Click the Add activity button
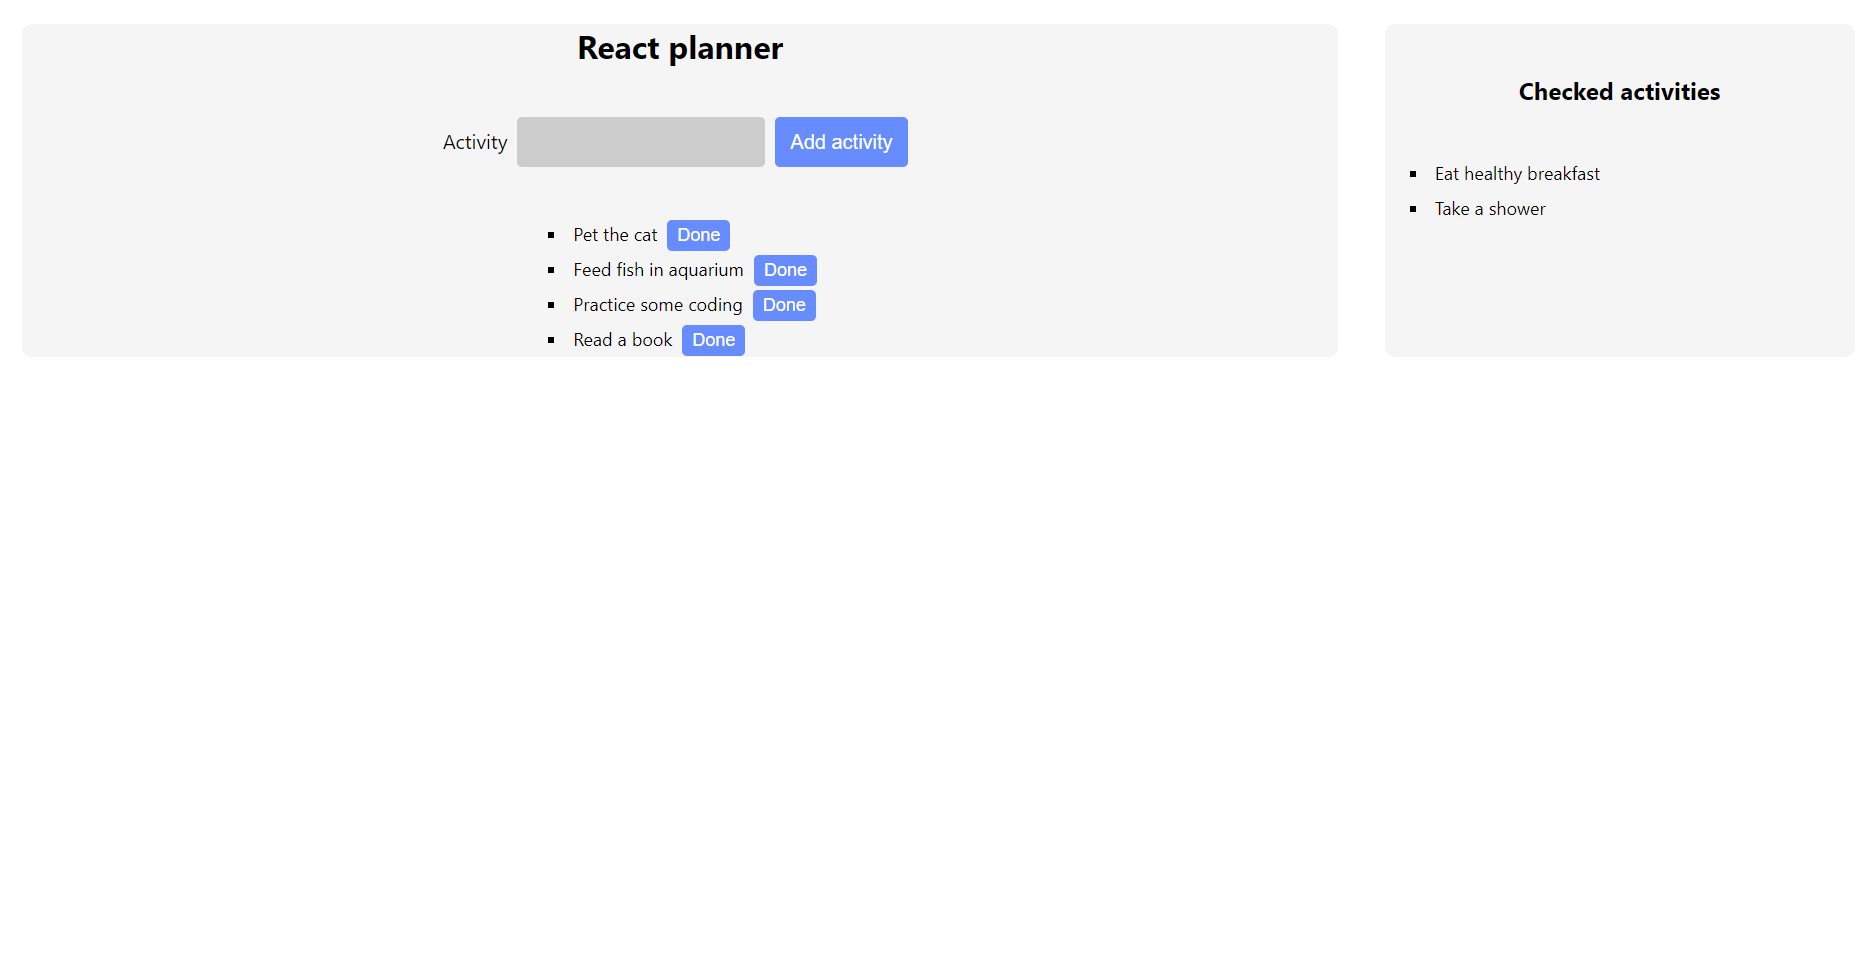 click(840, 141)
